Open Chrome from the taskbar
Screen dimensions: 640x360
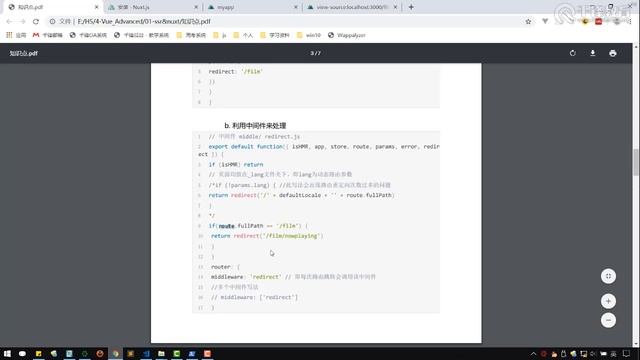116,353
